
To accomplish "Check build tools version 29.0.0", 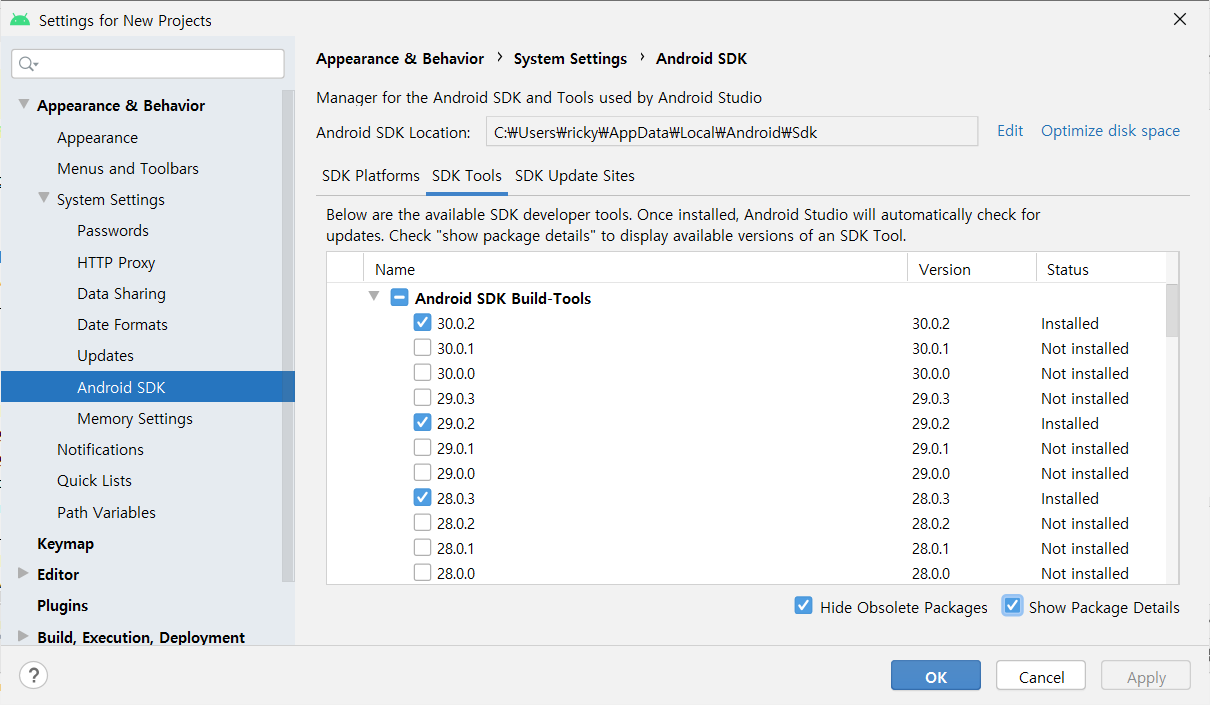I will (x=423, y=473).
